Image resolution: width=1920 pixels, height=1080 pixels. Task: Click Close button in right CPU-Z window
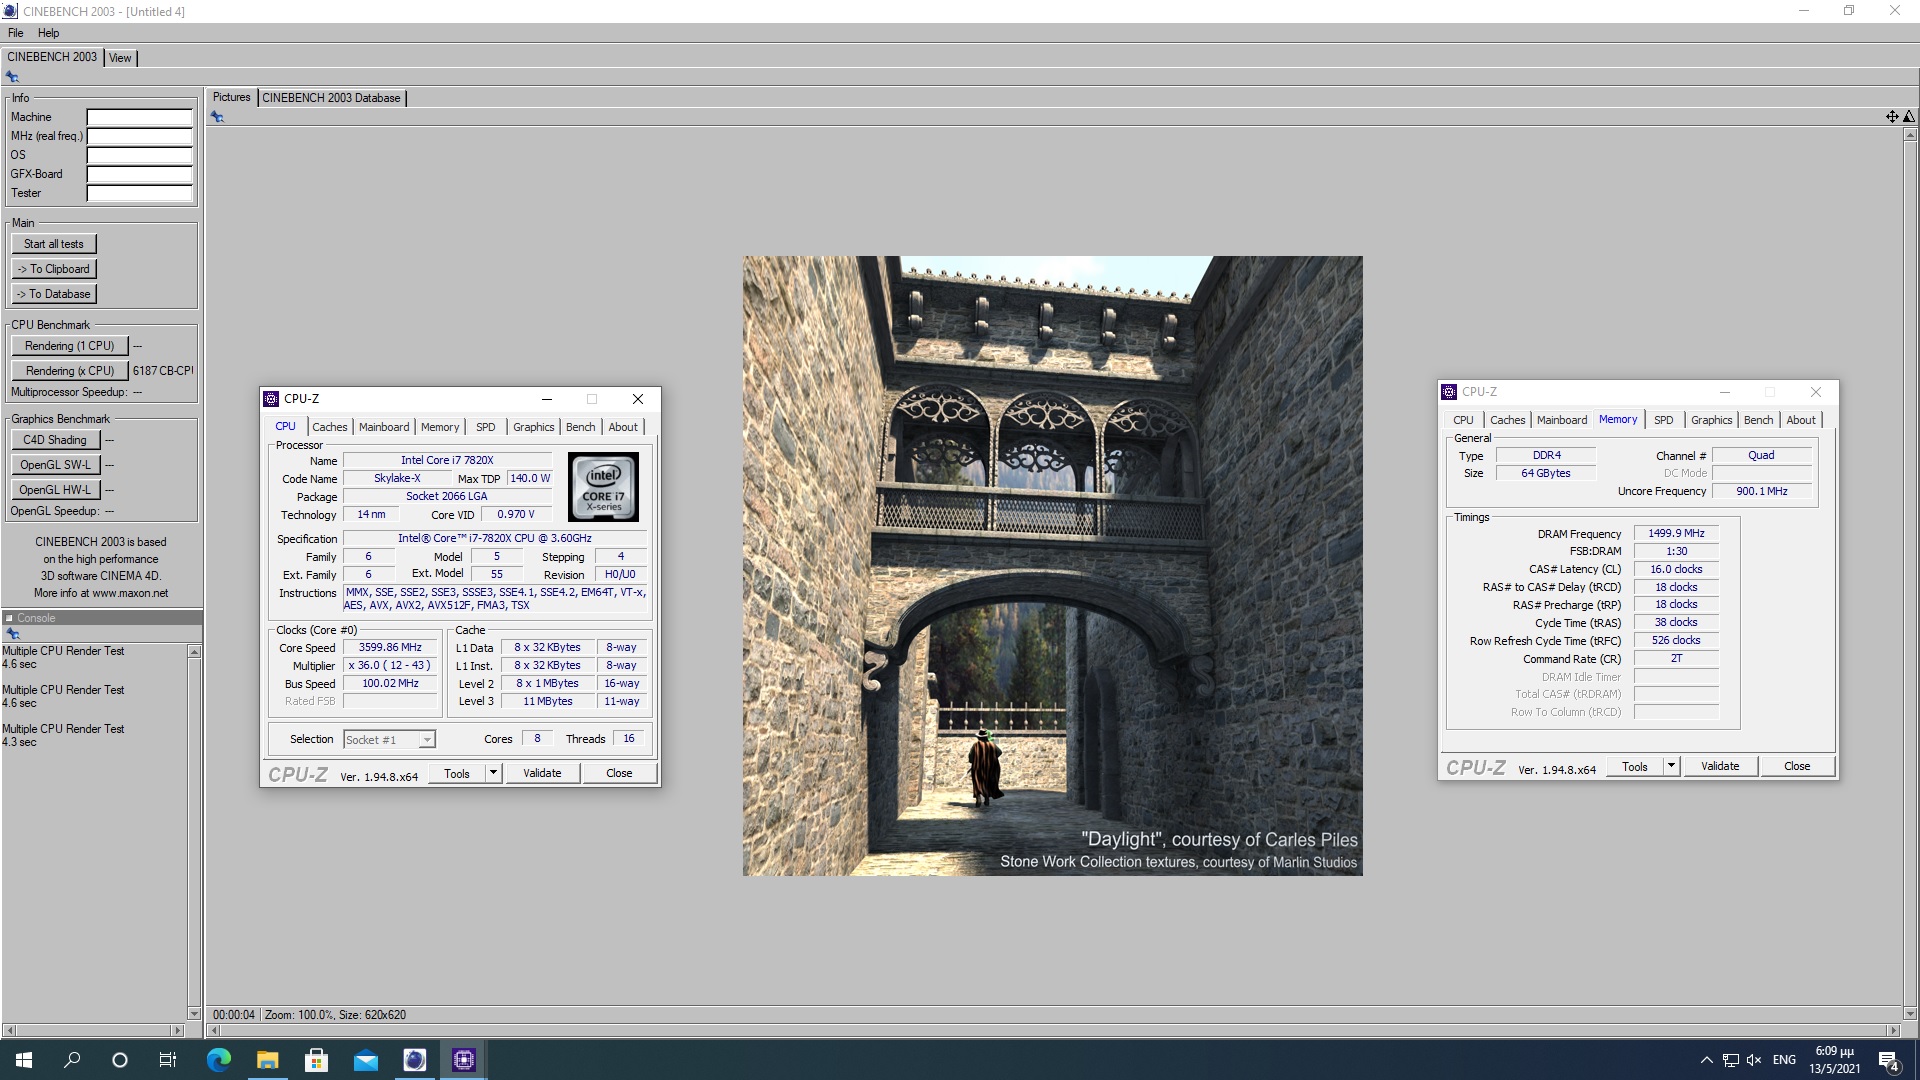pos(1797,766)
